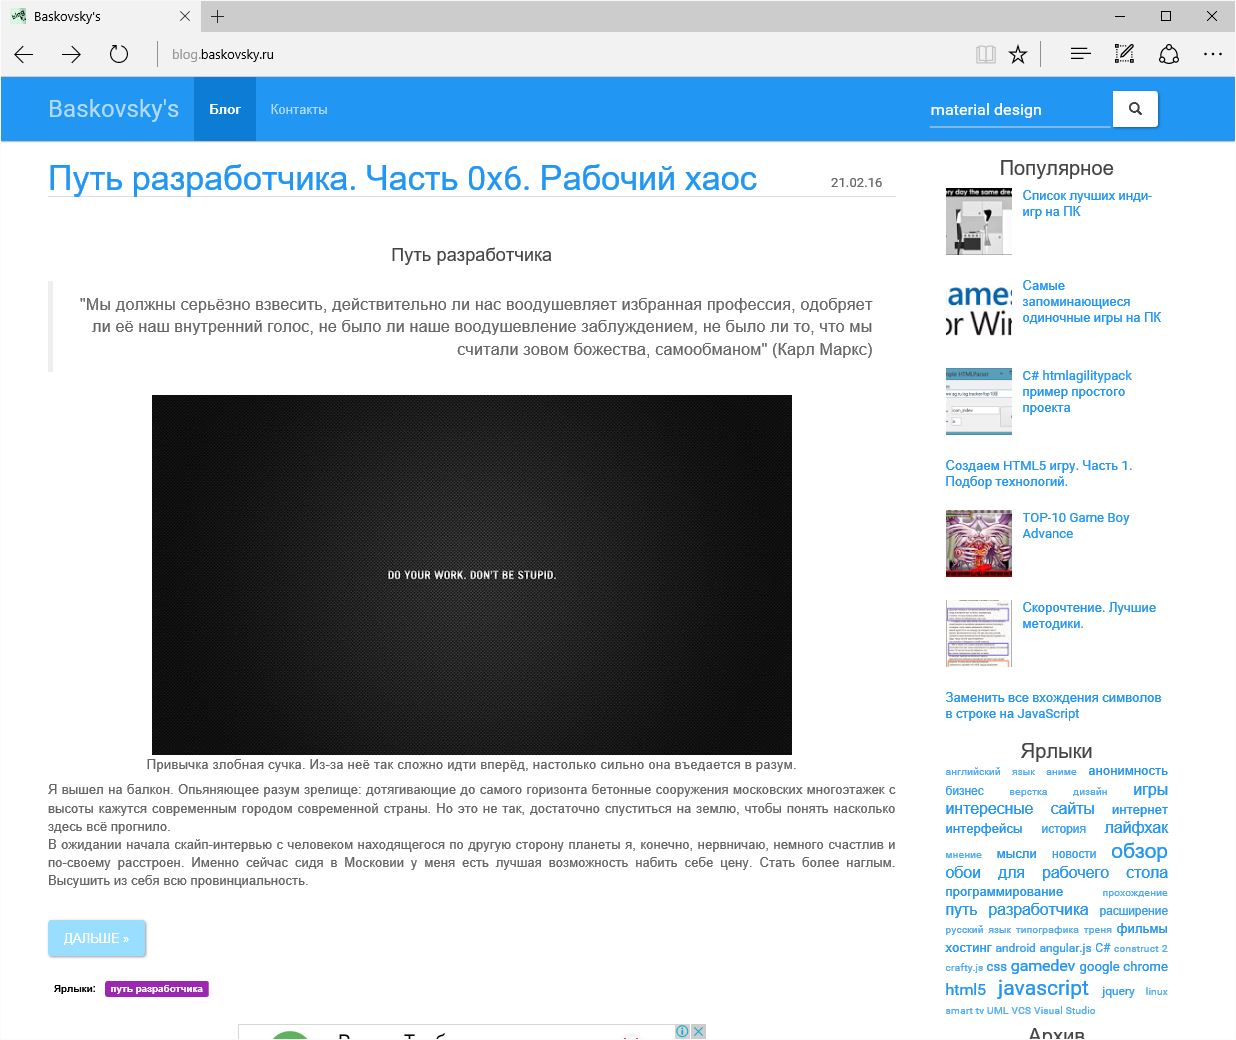
Task: Select the бизнес tag
Action: pyautogui.click(x=965, y=790)
